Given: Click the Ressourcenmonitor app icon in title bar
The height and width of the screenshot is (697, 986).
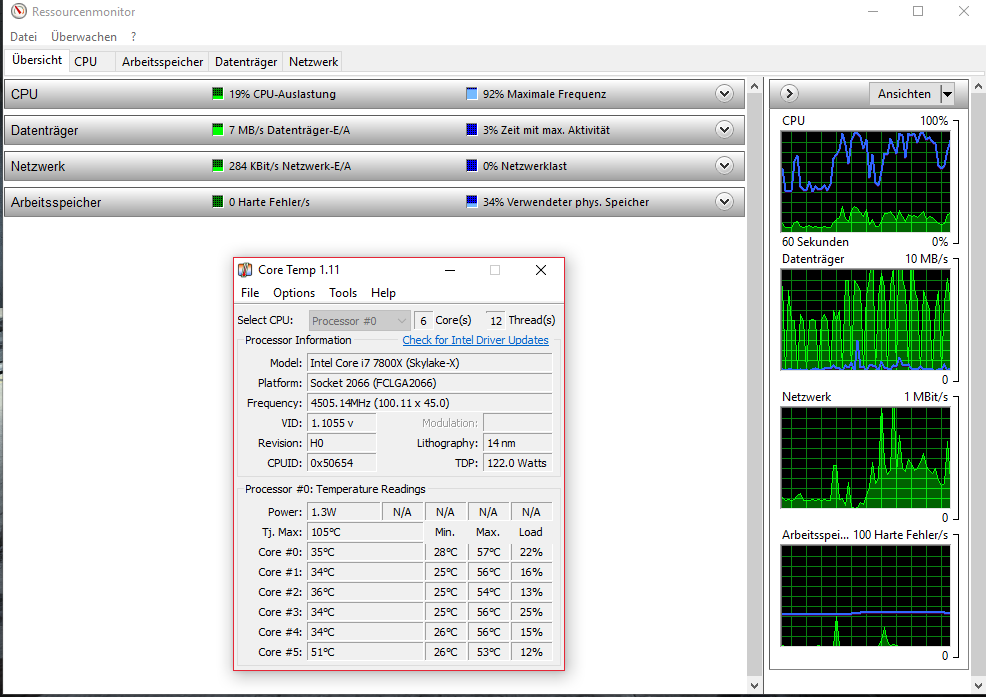Looking at the screenshot, I should point(19,11).
